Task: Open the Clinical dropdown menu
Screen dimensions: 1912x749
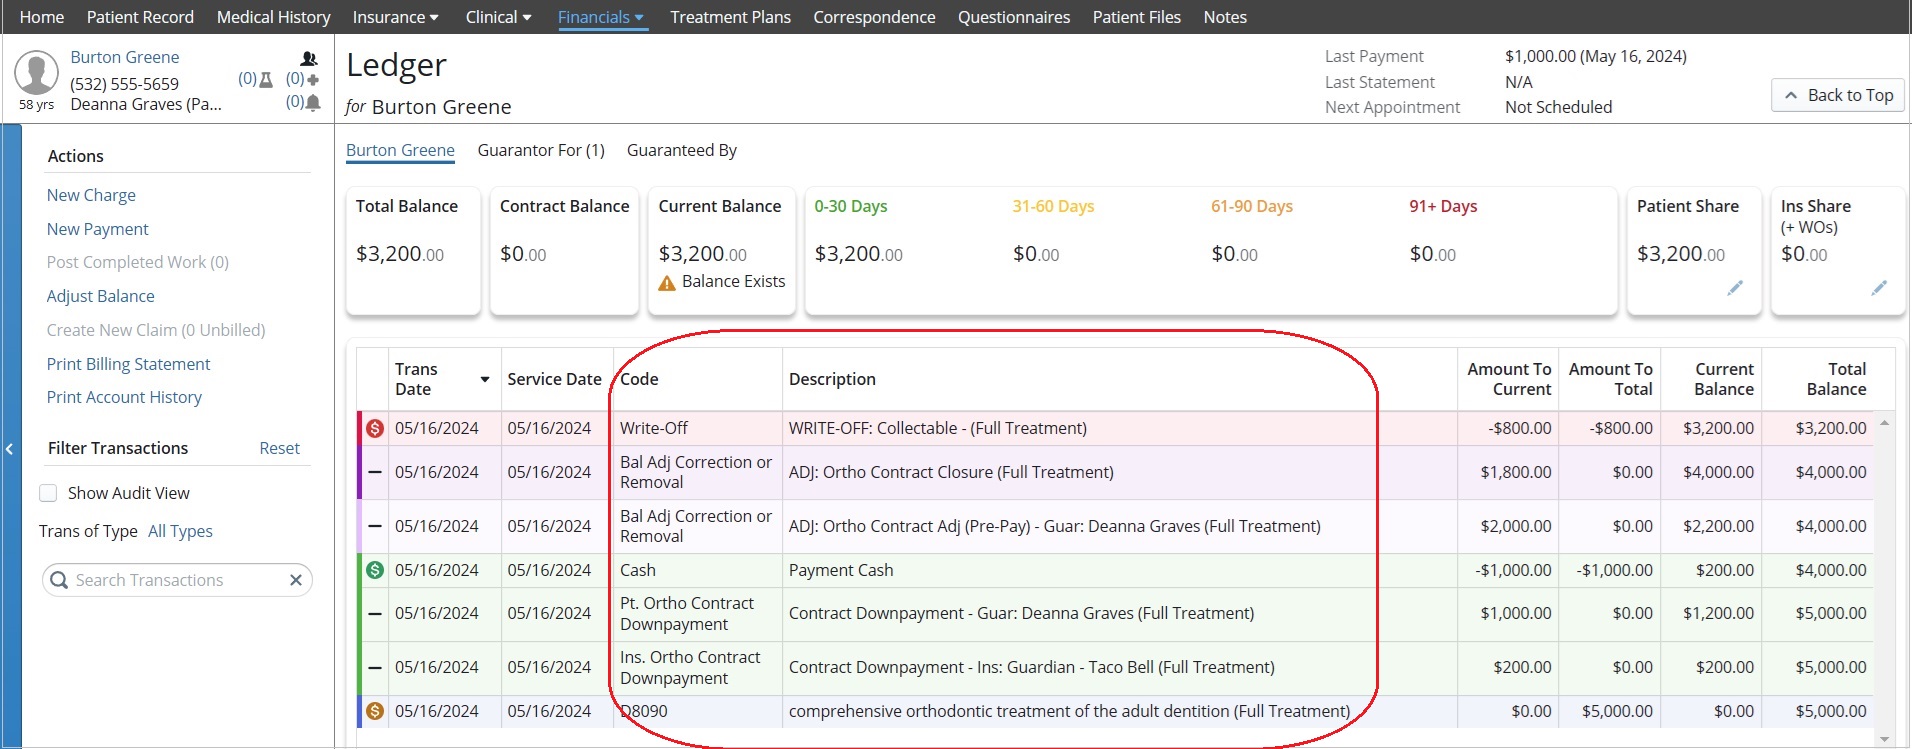Action: [x=498, y=17]
